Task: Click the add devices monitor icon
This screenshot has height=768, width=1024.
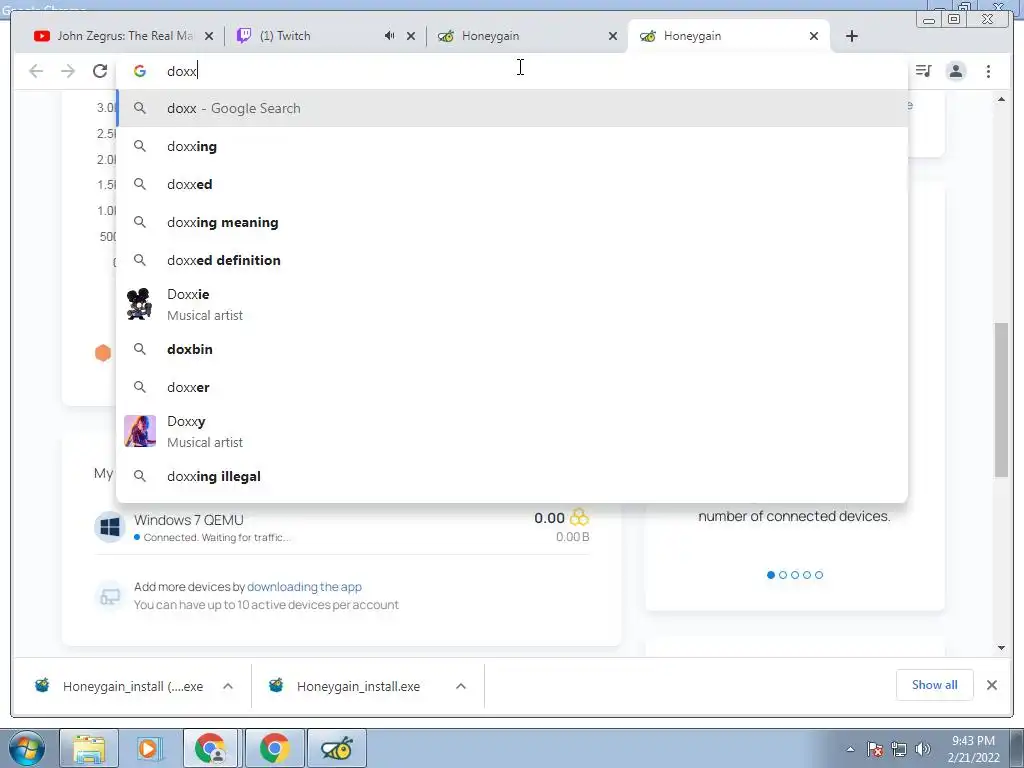Action: tap(110, 596)
